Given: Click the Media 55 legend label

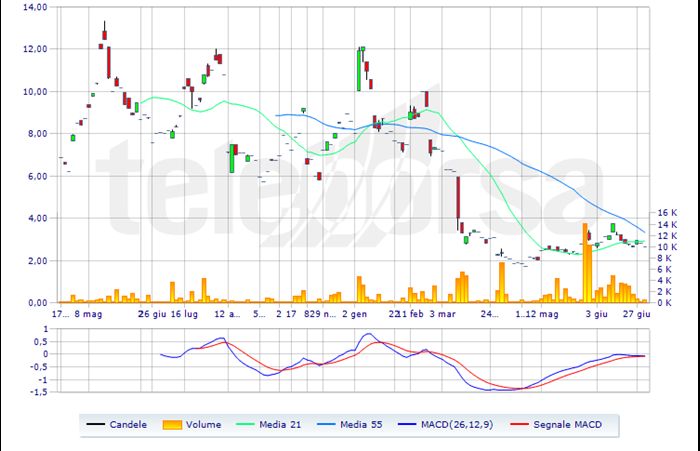Looking at the screenshot, I should [361, 424].
